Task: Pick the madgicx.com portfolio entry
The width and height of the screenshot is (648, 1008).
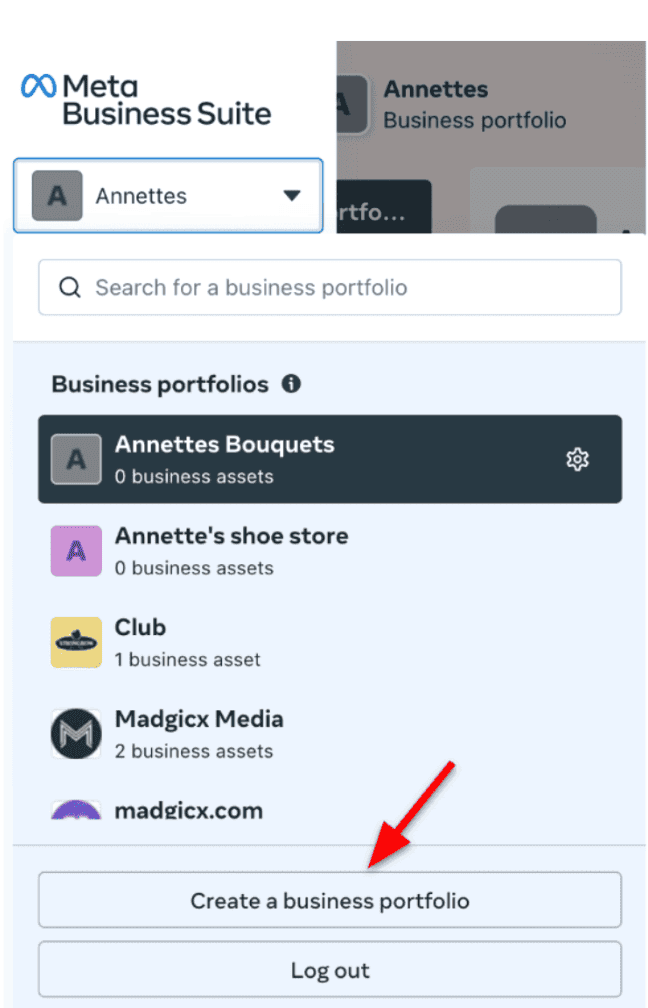Action: [300, 810]
